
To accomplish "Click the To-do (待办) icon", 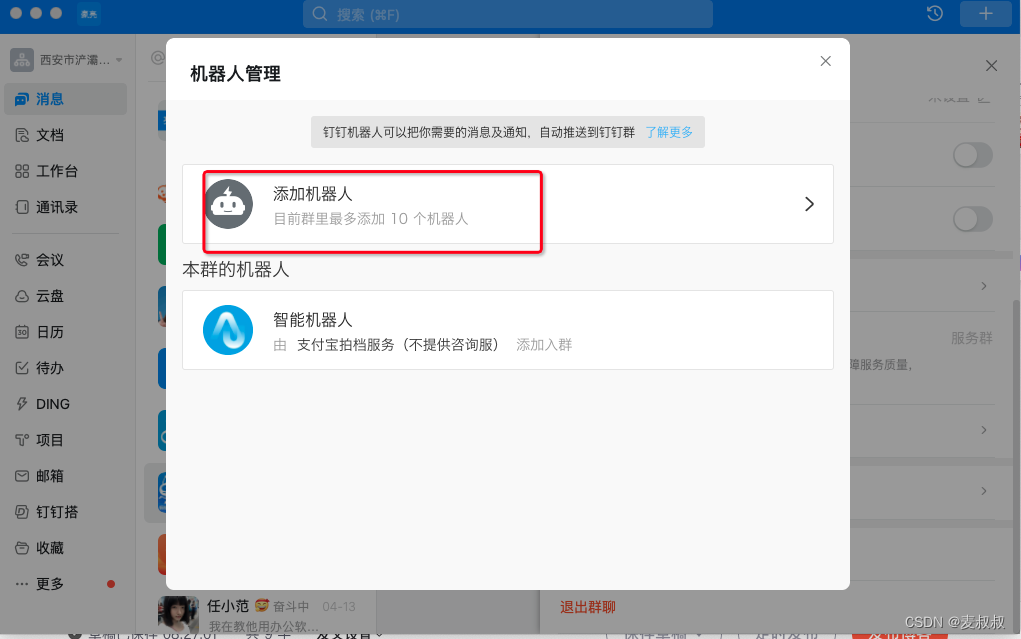I will (21, 368).
